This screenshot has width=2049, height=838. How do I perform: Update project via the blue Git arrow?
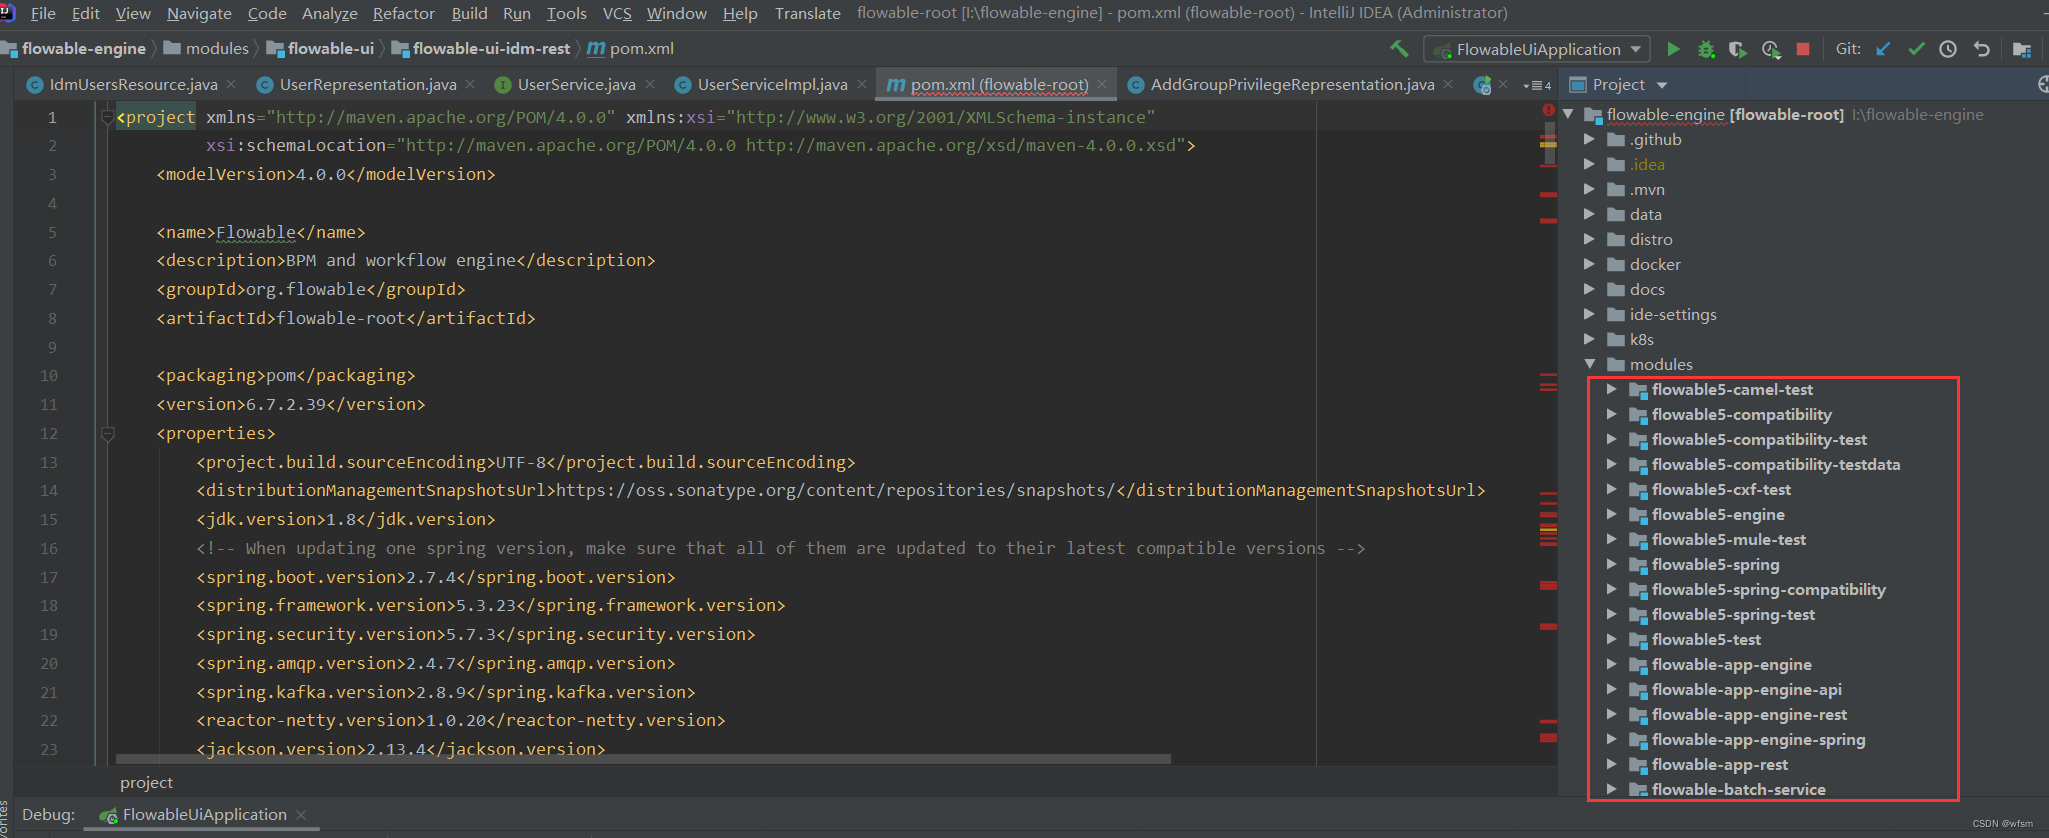click(x=1883, y=49)
